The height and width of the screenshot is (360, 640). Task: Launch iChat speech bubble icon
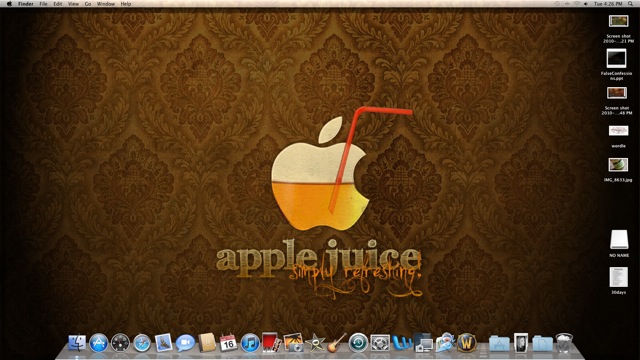coord(185,343)
